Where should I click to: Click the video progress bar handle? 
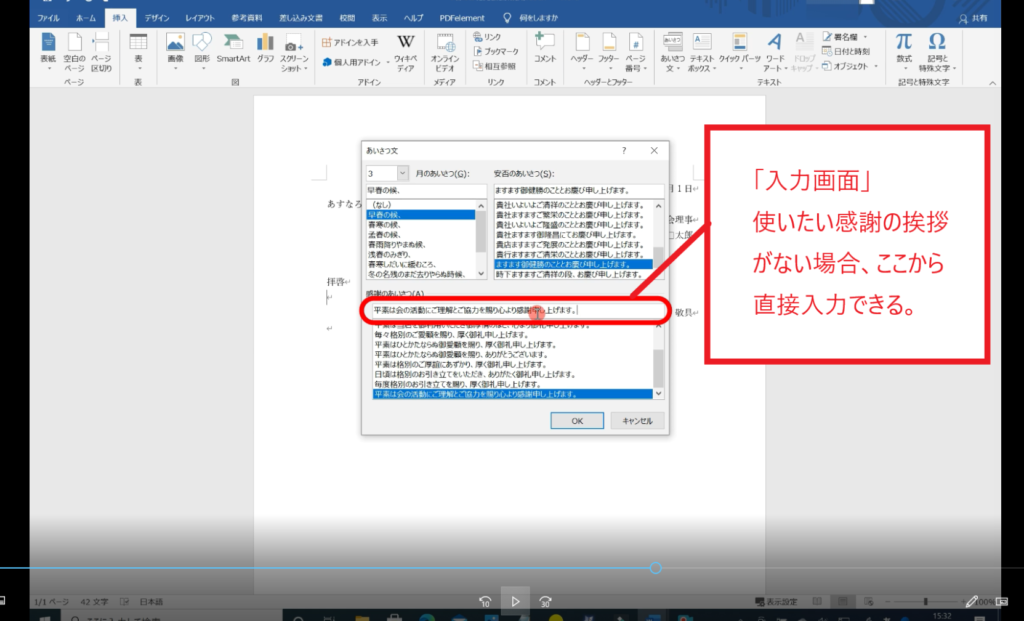point(655,568)
